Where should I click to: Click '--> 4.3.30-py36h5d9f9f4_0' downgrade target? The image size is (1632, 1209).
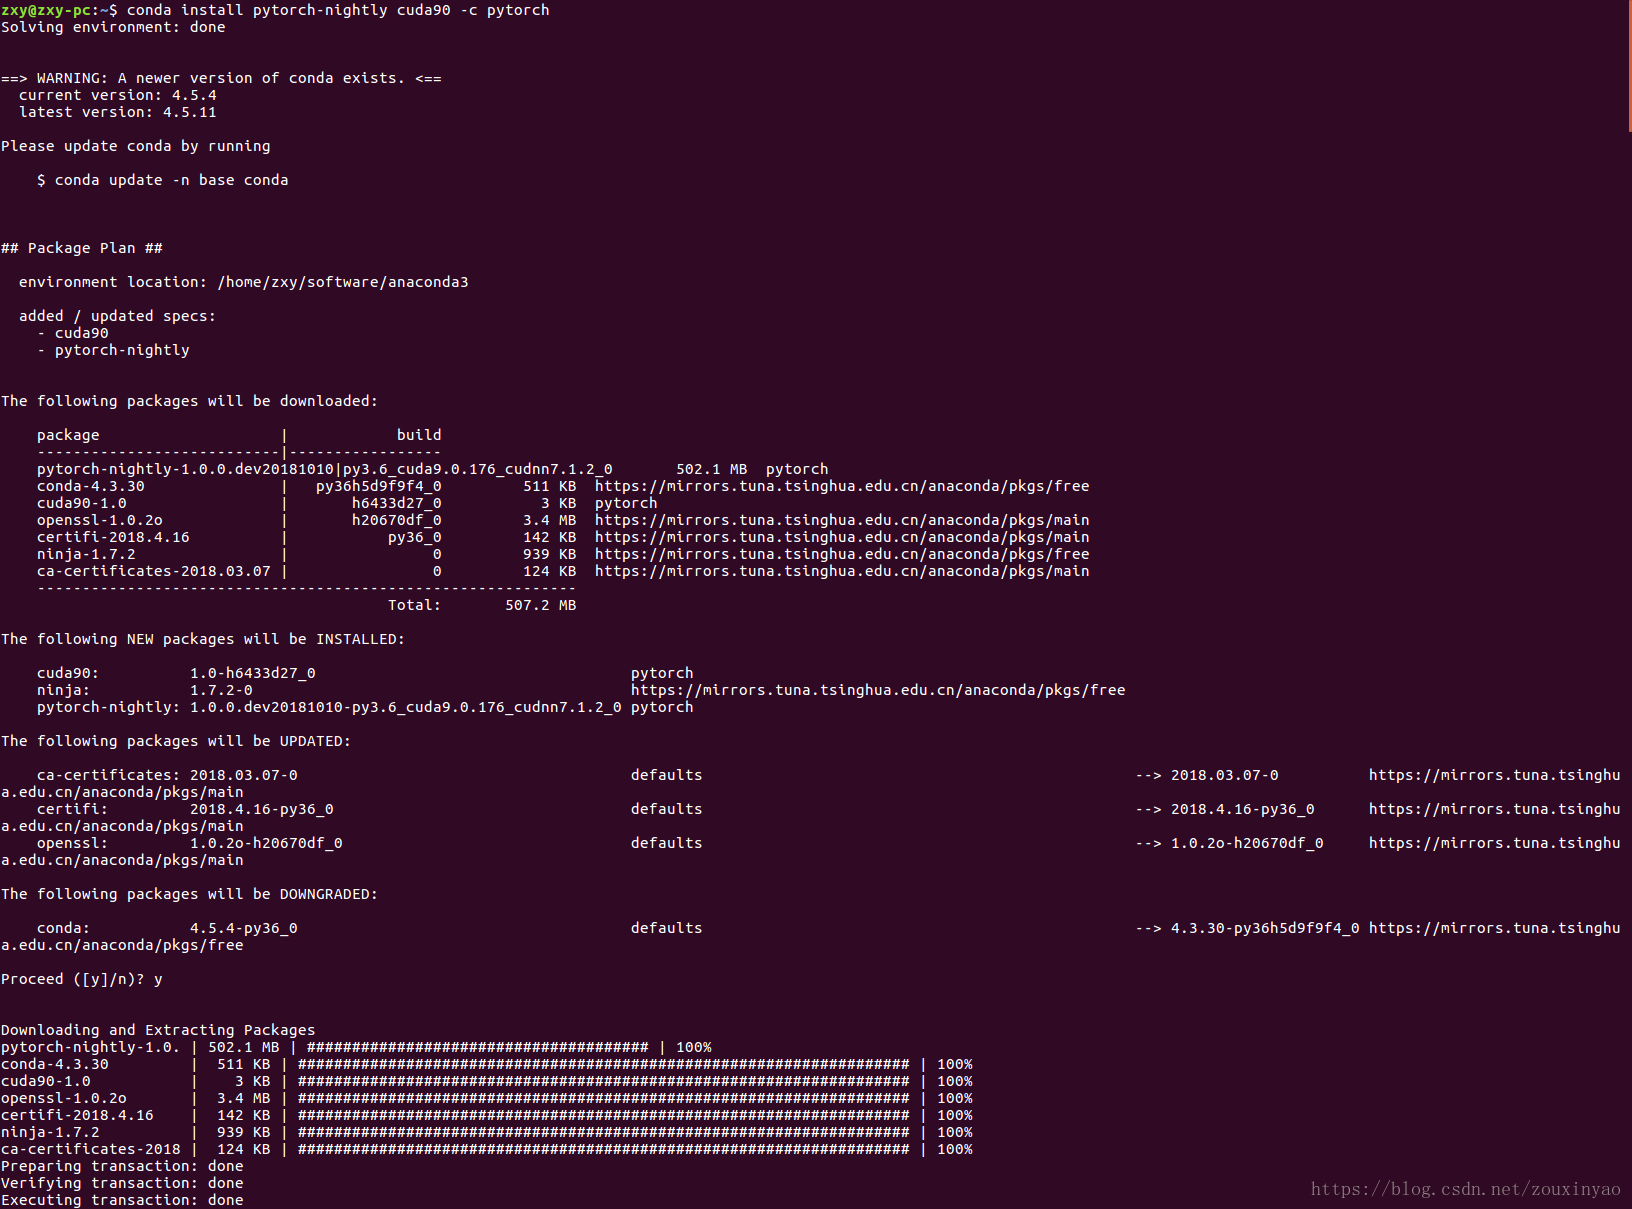pos(1247,928)
